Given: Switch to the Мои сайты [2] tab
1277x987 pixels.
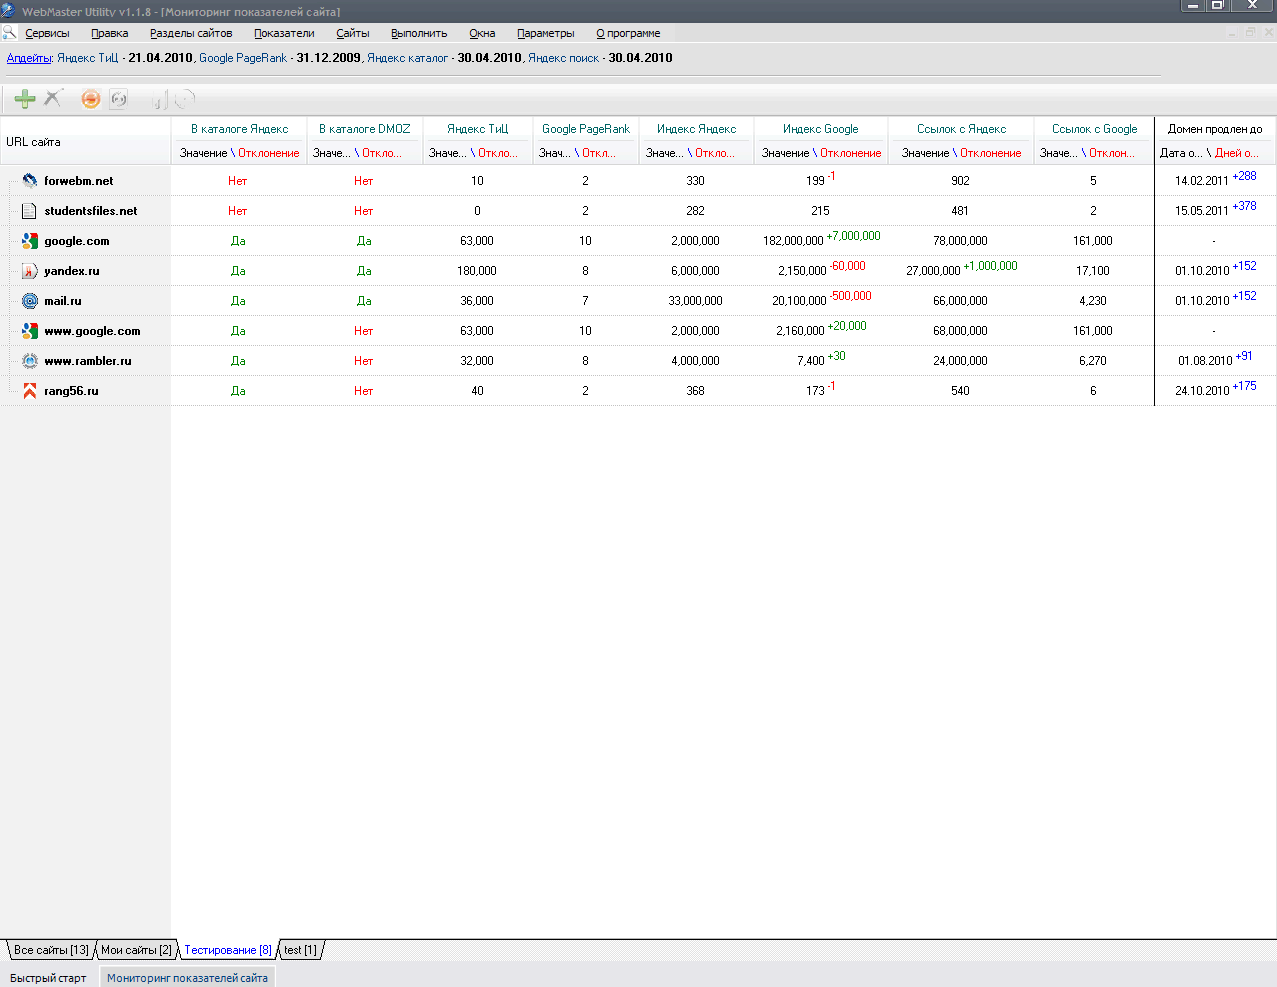Looking at the screenshot, I should [136, 950].
